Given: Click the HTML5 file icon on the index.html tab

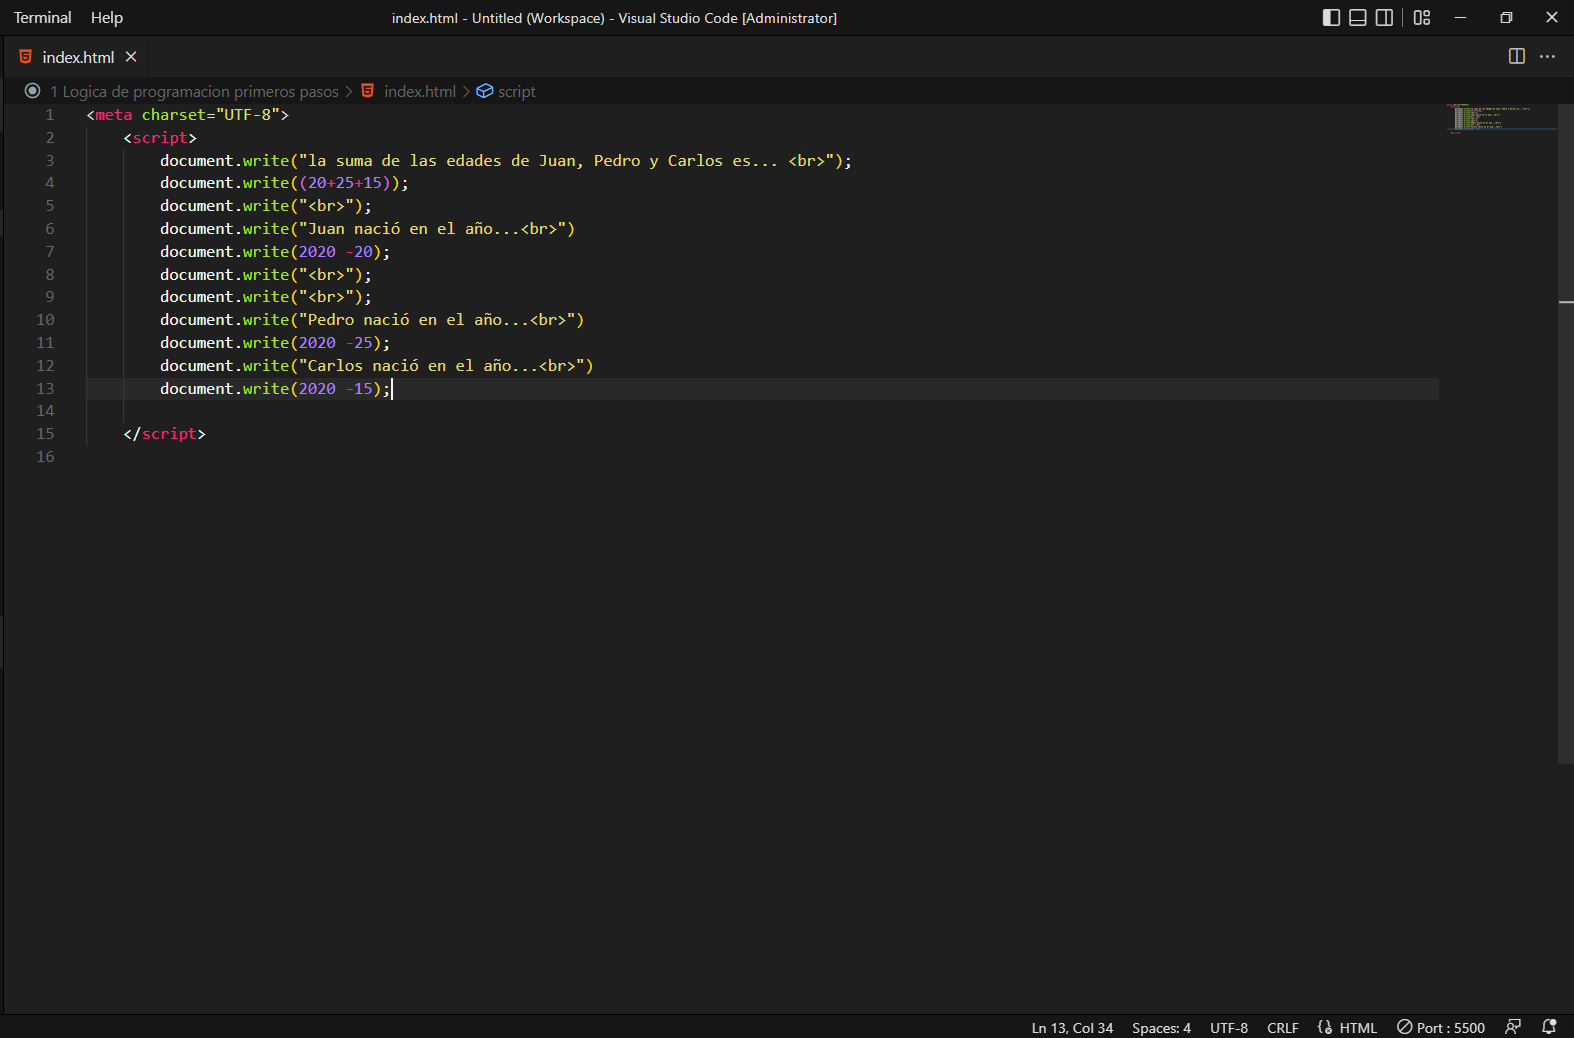Looking at the screenshot, I should tap(26, 57).
